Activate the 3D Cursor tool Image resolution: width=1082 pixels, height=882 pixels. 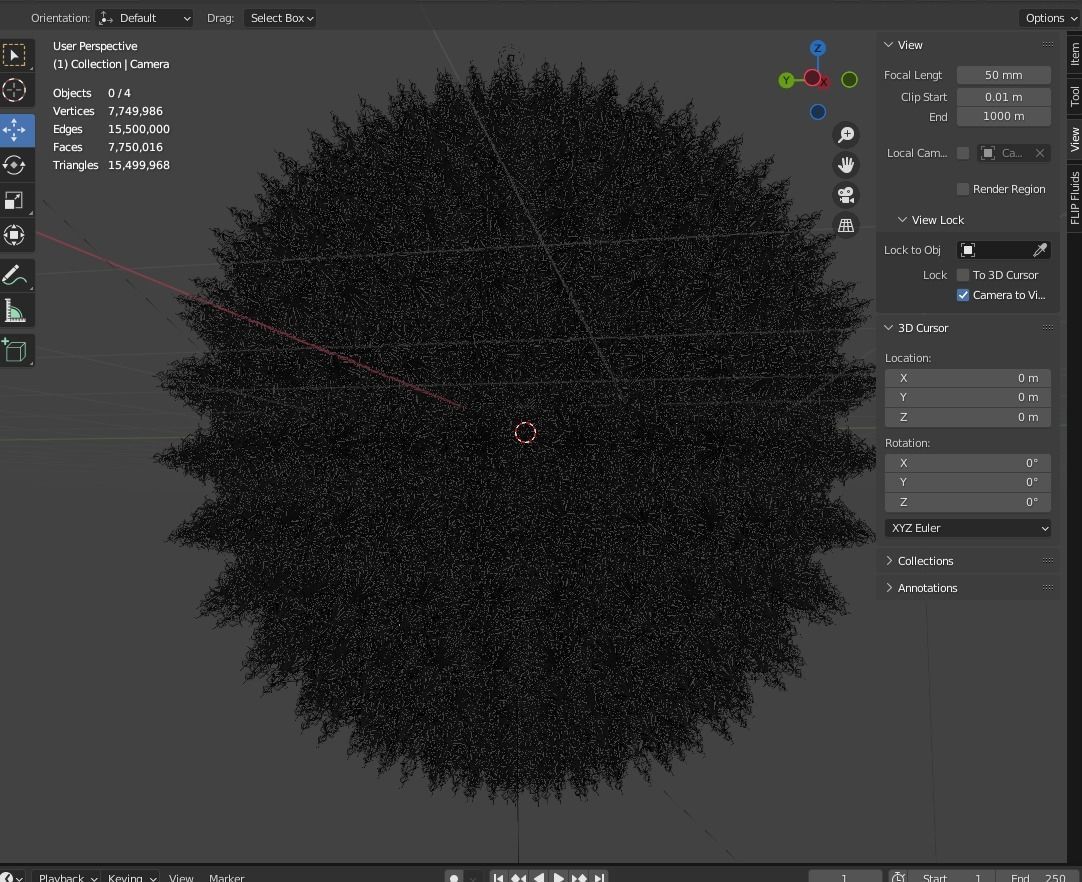tap(14, 90)
